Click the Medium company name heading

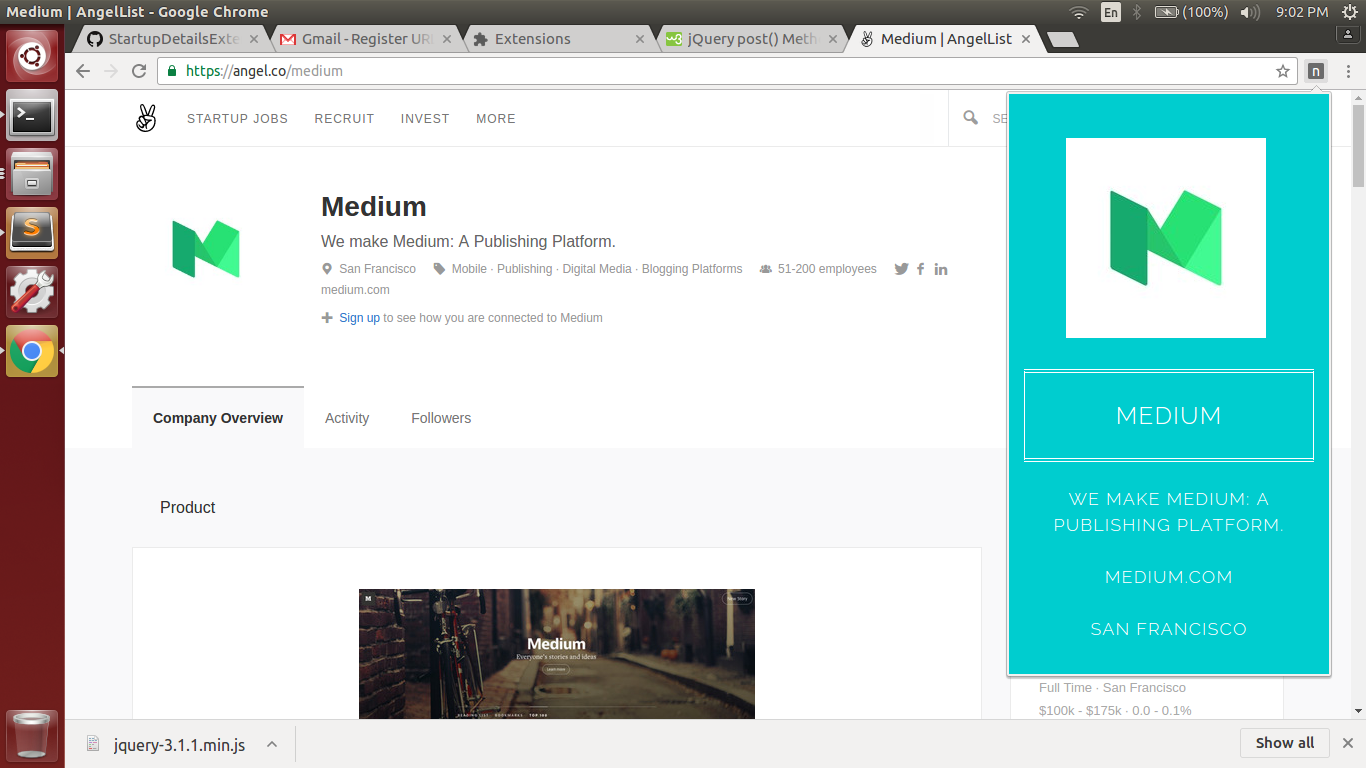pos(374,207)
